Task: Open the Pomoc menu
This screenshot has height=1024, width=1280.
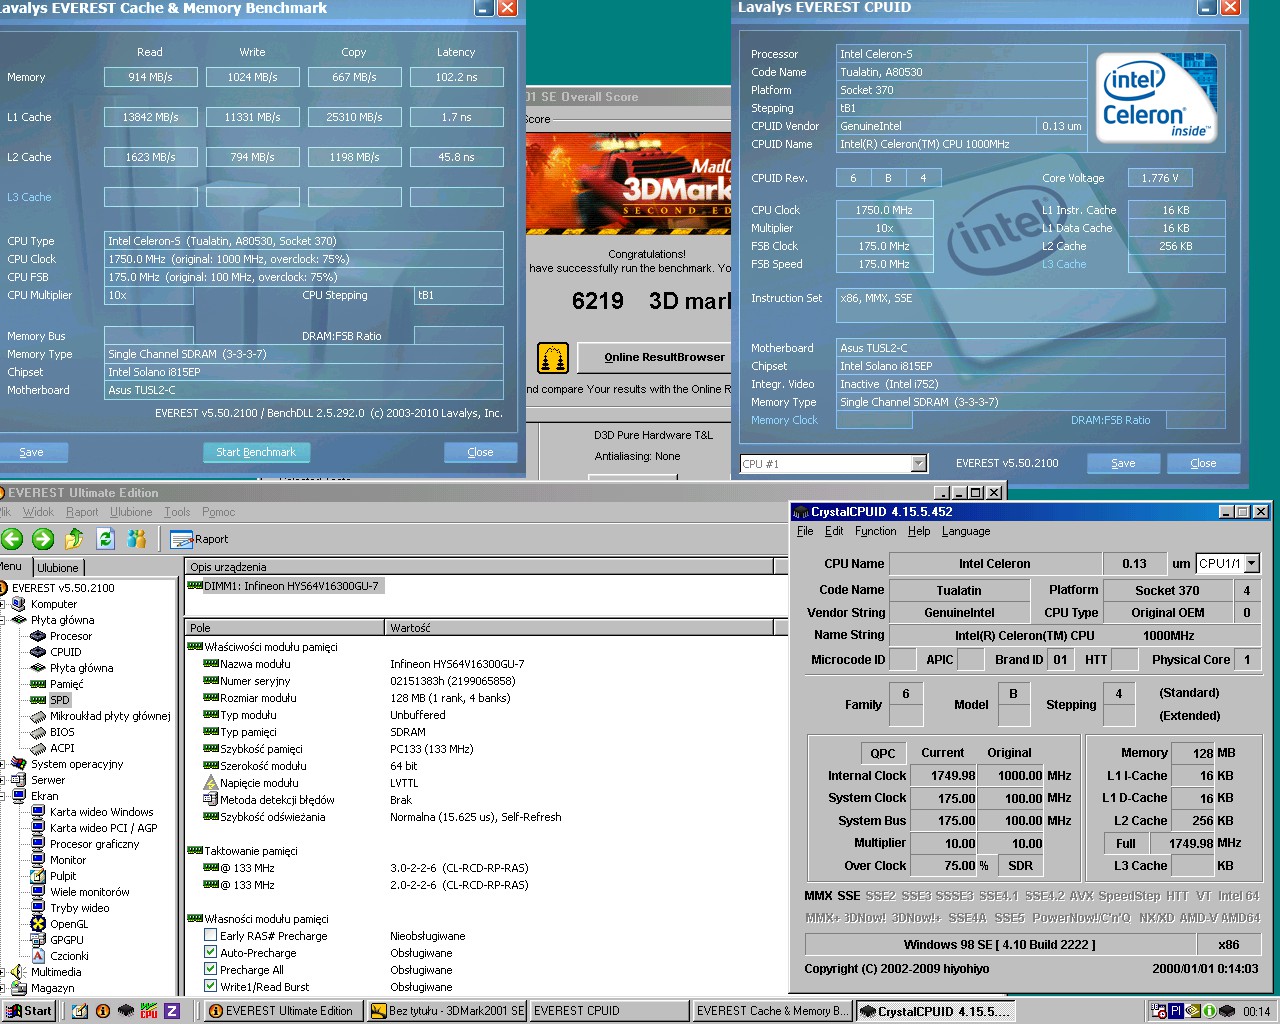Action: [218, 512]
